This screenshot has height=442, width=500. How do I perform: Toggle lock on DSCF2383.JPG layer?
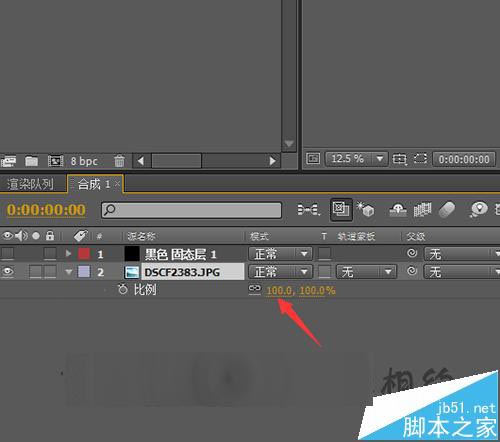click(x=50, y=272)
